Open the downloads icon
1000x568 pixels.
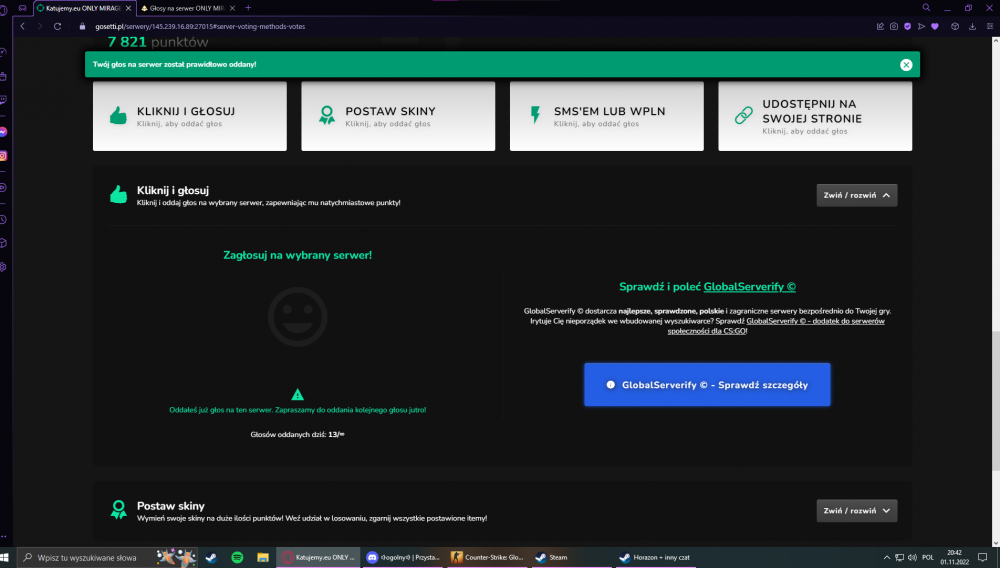point(972,26)
